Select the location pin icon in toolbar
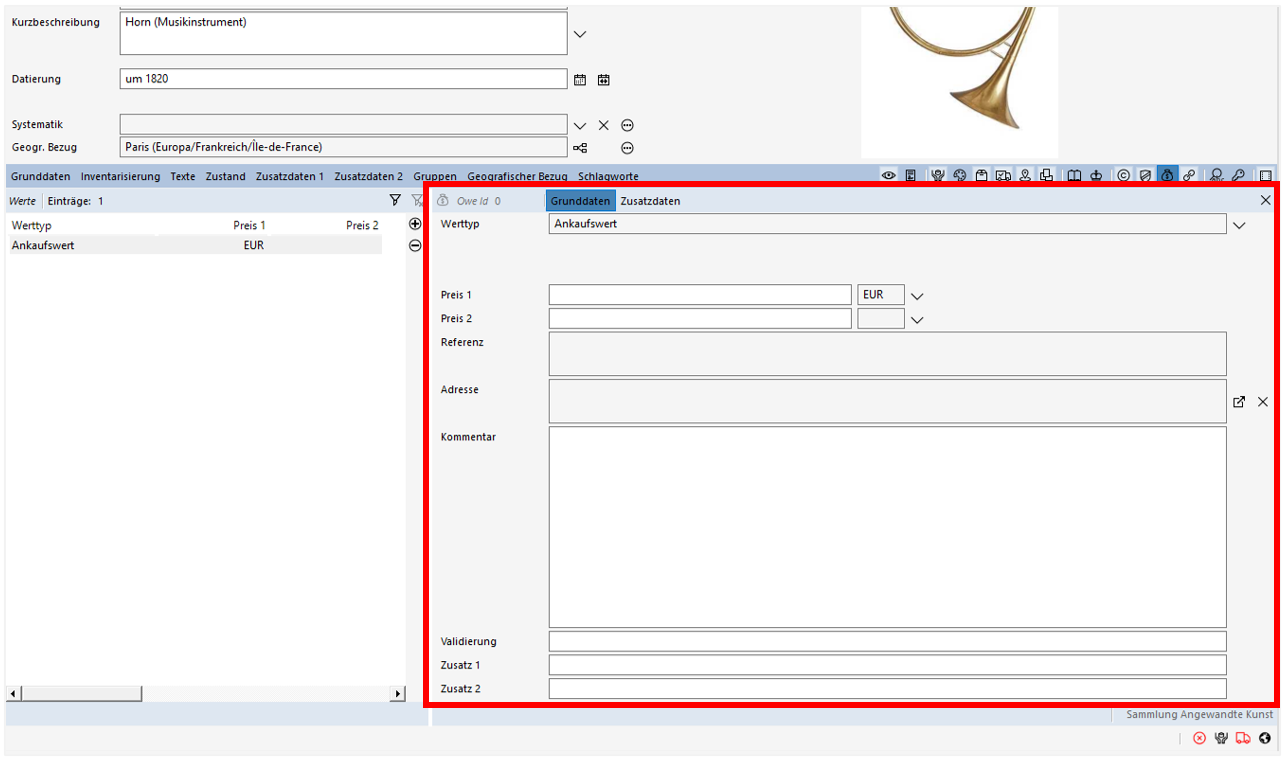 tap(1025, 175)
